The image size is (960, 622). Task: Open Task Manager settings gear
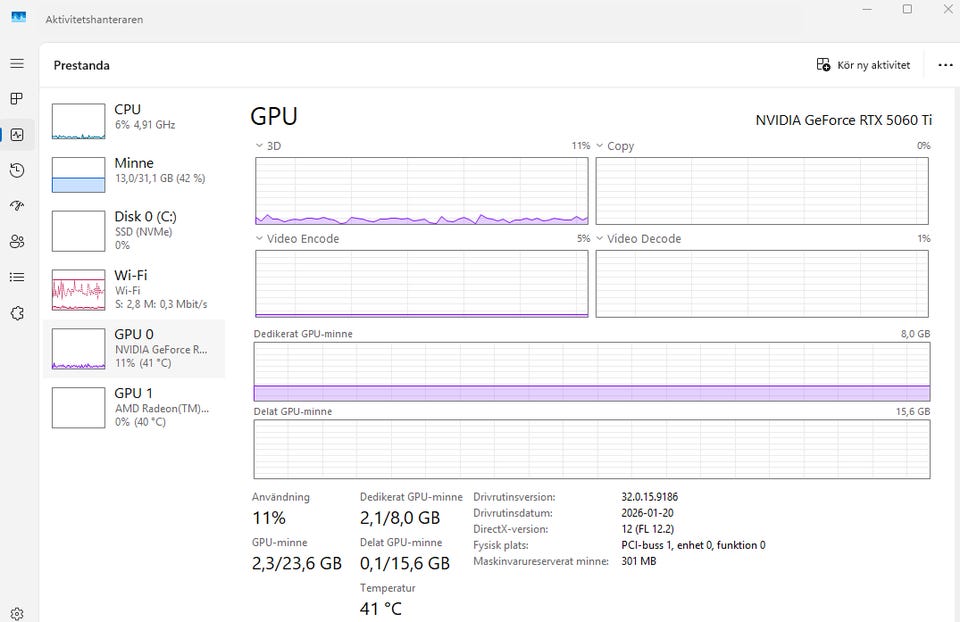[17, 614]
